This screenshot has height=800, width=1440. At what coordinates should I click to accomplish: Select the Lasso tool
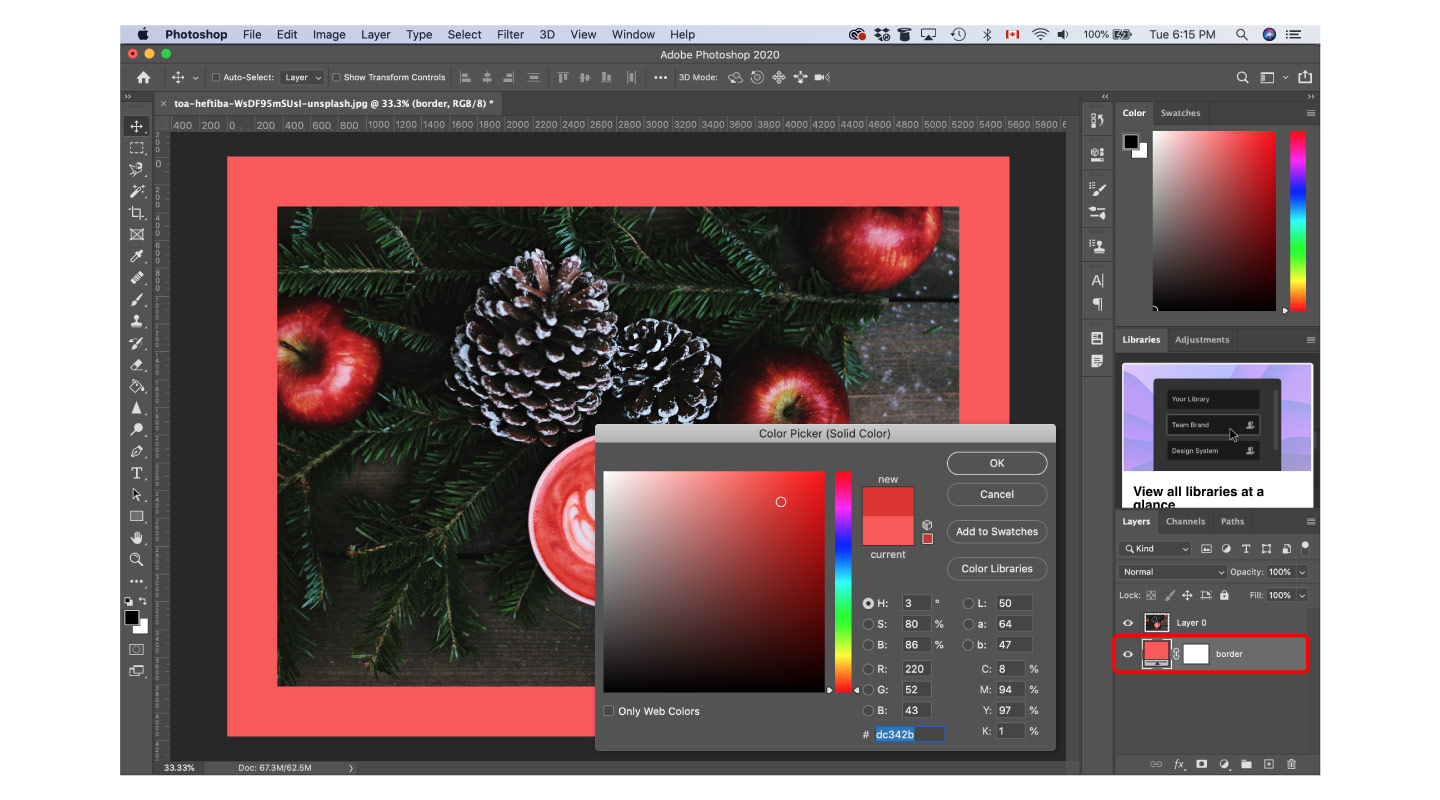pyautogui.click(x=136, y=169)
